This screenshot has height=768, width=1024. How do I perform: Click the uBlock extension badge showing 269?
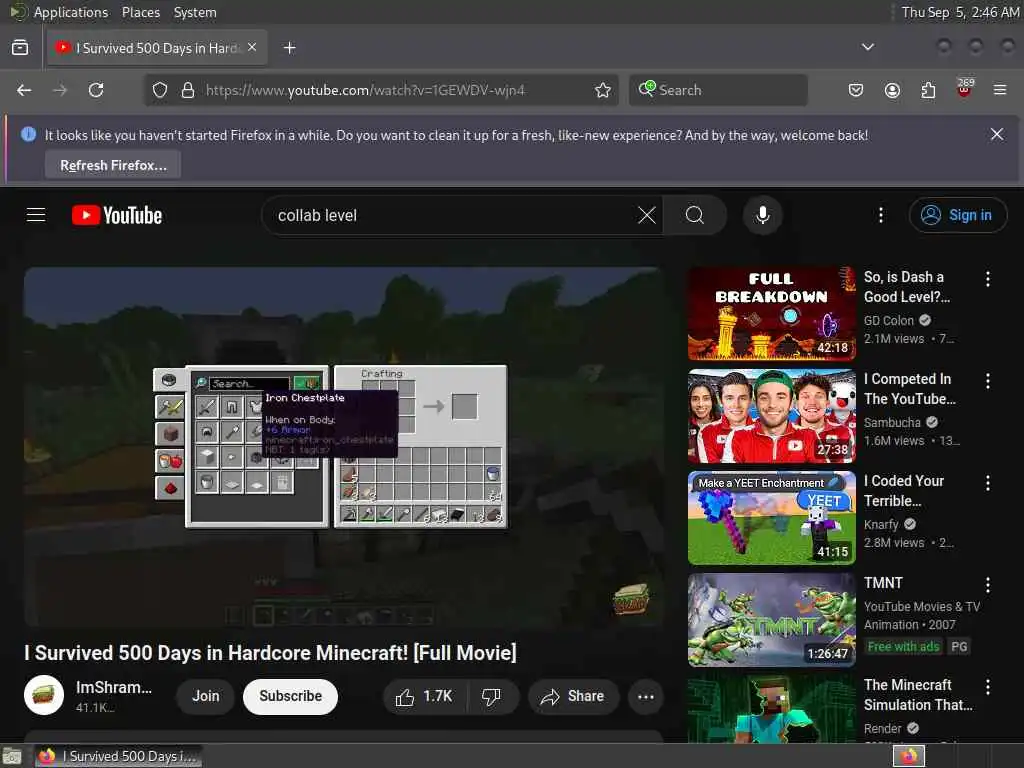pyautogui.click(x=965, y=88)
